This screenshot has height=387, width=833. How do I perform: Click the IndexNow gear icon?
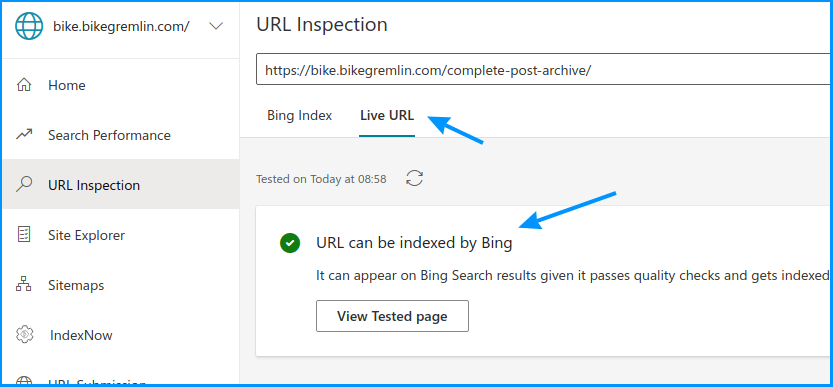(24, 335)
